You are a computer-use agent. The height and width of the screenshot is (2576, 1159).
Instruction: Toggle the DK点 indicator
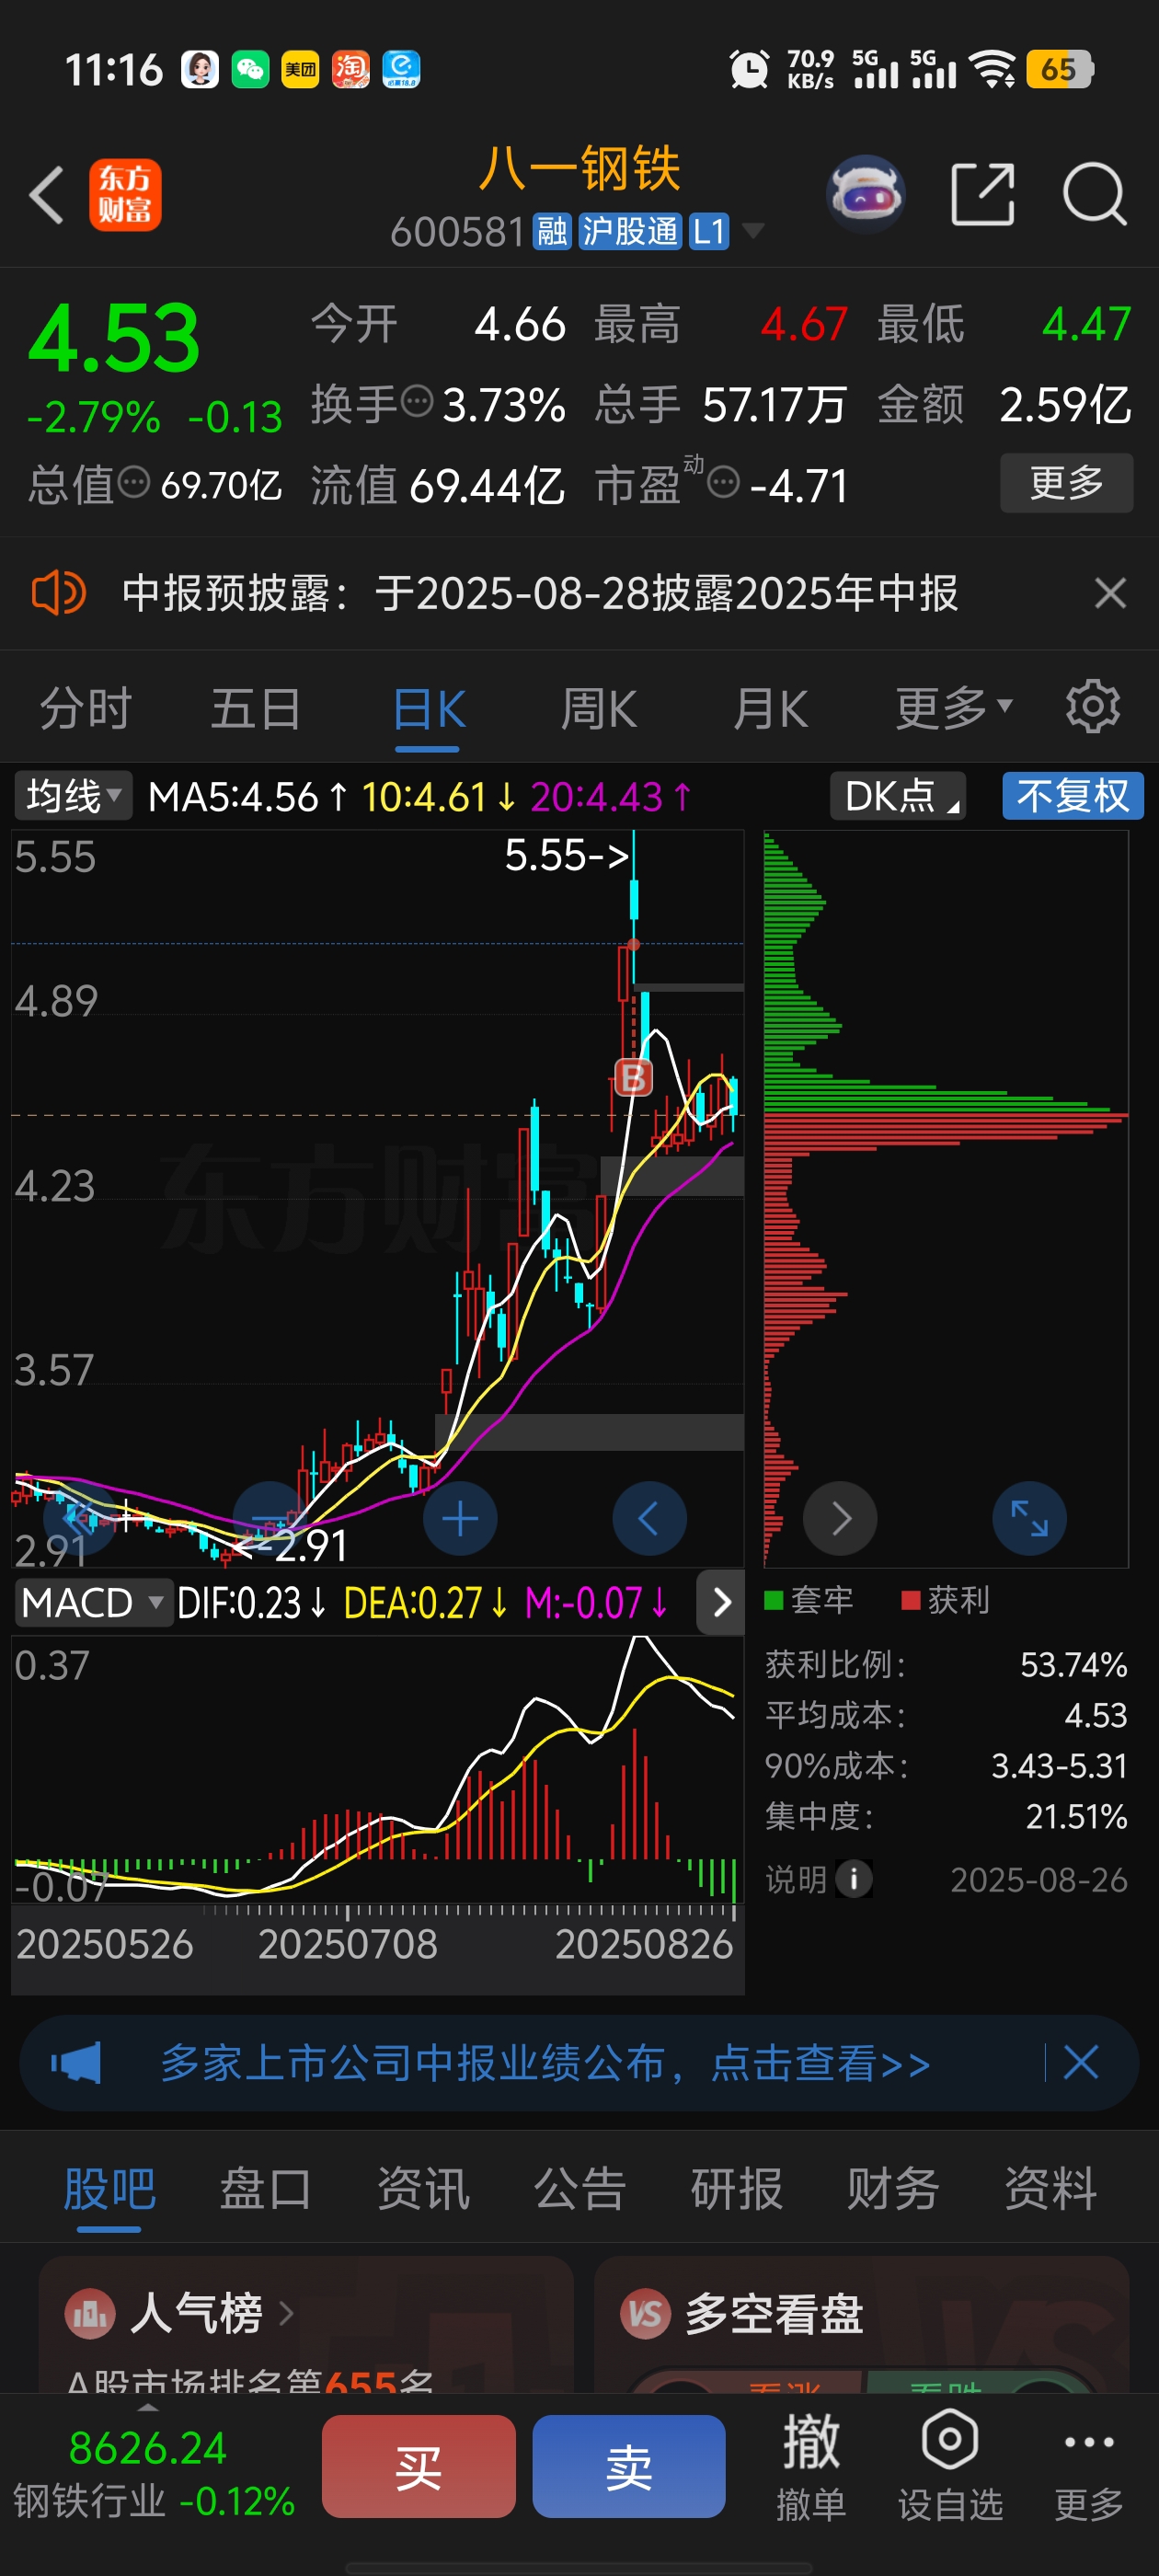898,796
